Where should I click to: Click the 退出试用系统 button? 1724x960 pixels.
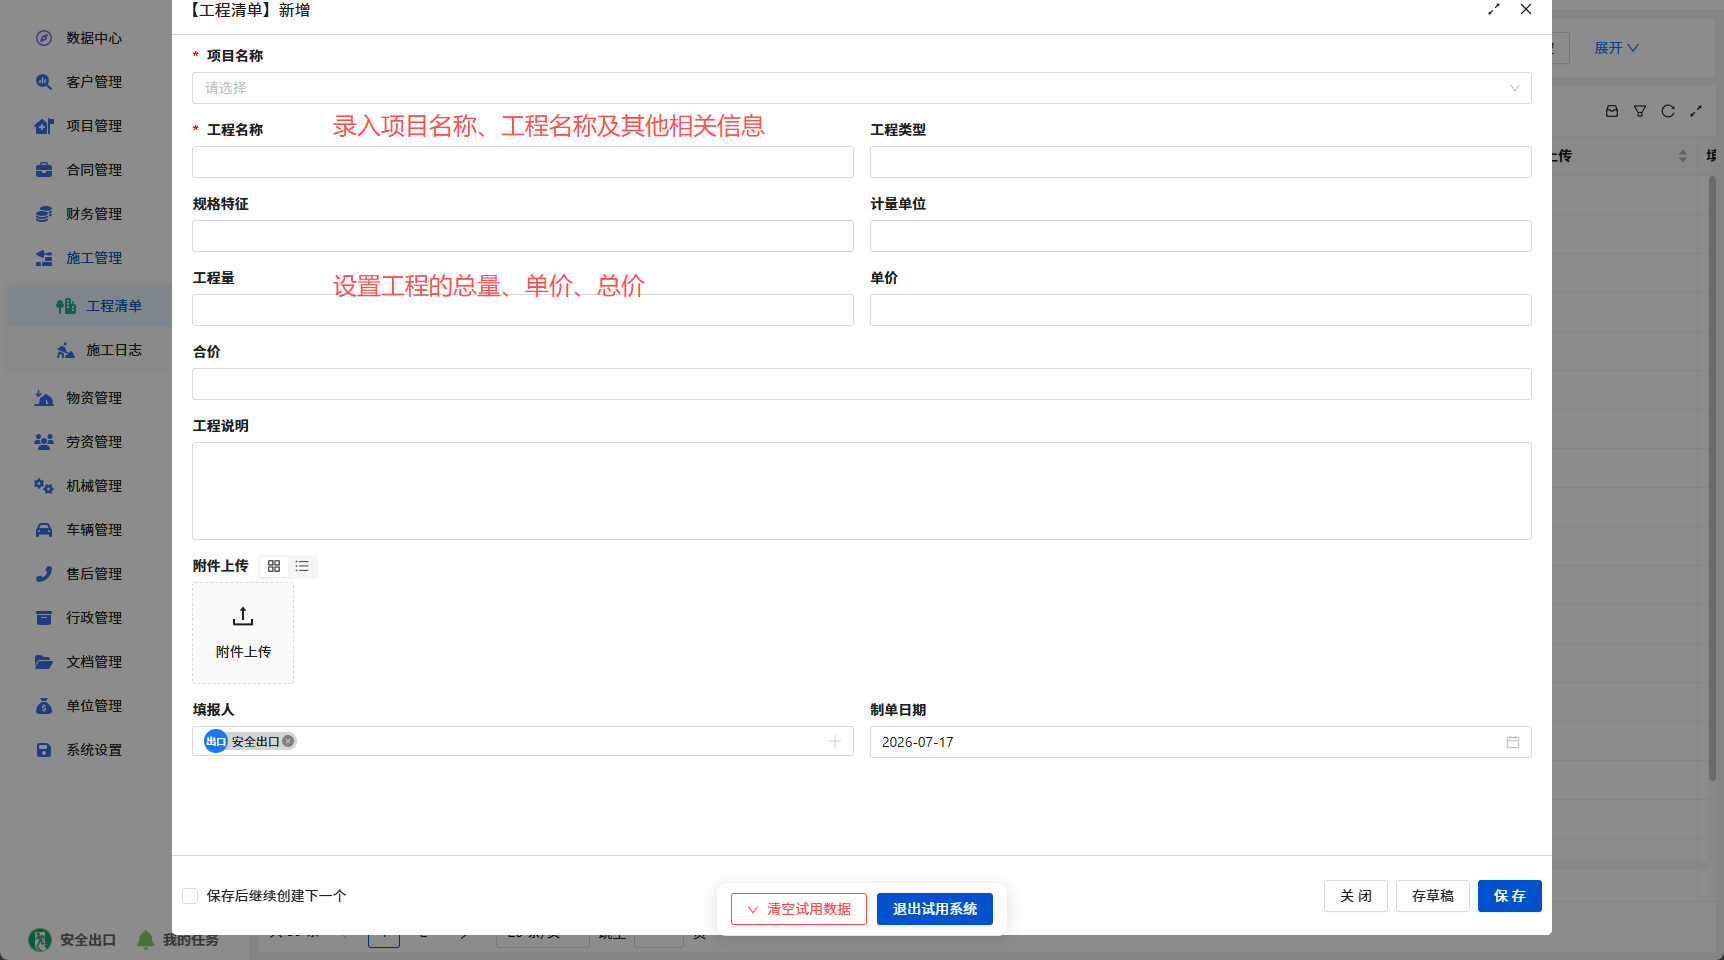[935, 909]
